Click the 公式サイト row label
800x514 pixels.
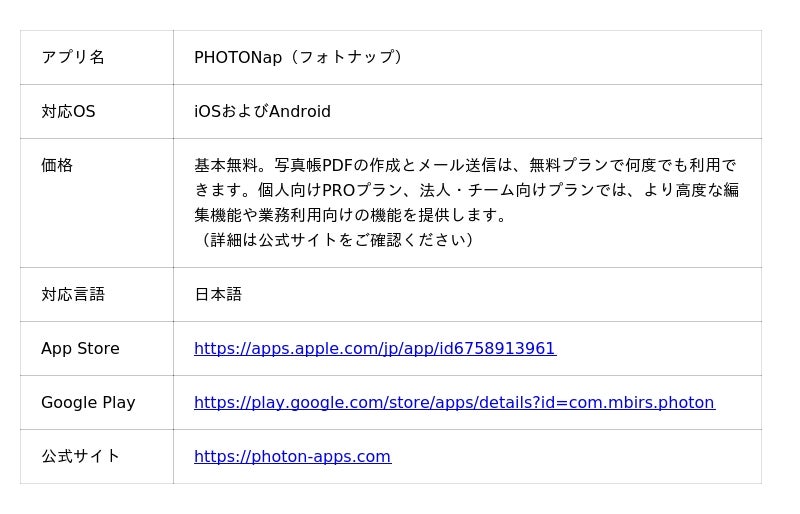(81, 456)
